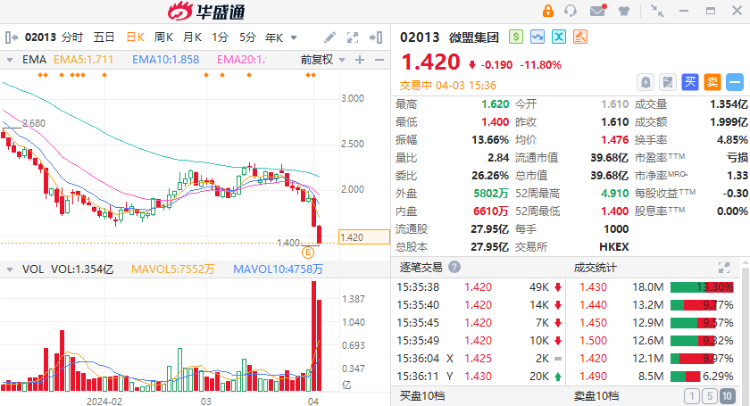Click the 1.420 current price tag on axis
Screen dimensions: 750x406
pyautogui.click(x=364, y=237)
